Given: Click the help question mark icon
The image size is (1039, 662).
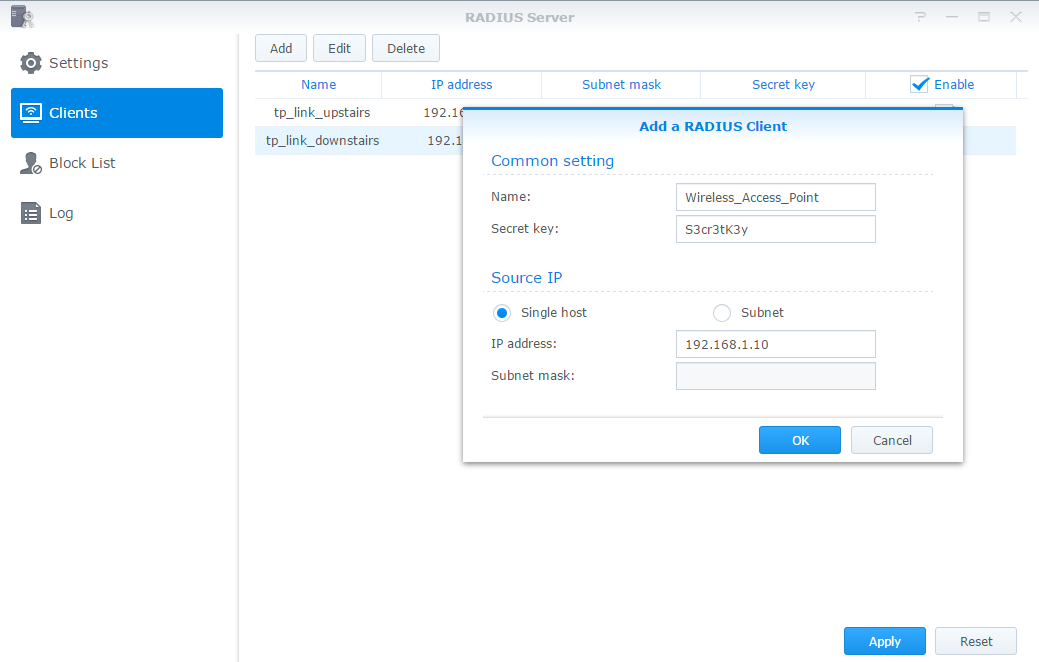Looking at the screenshot, I should [920, 17].
